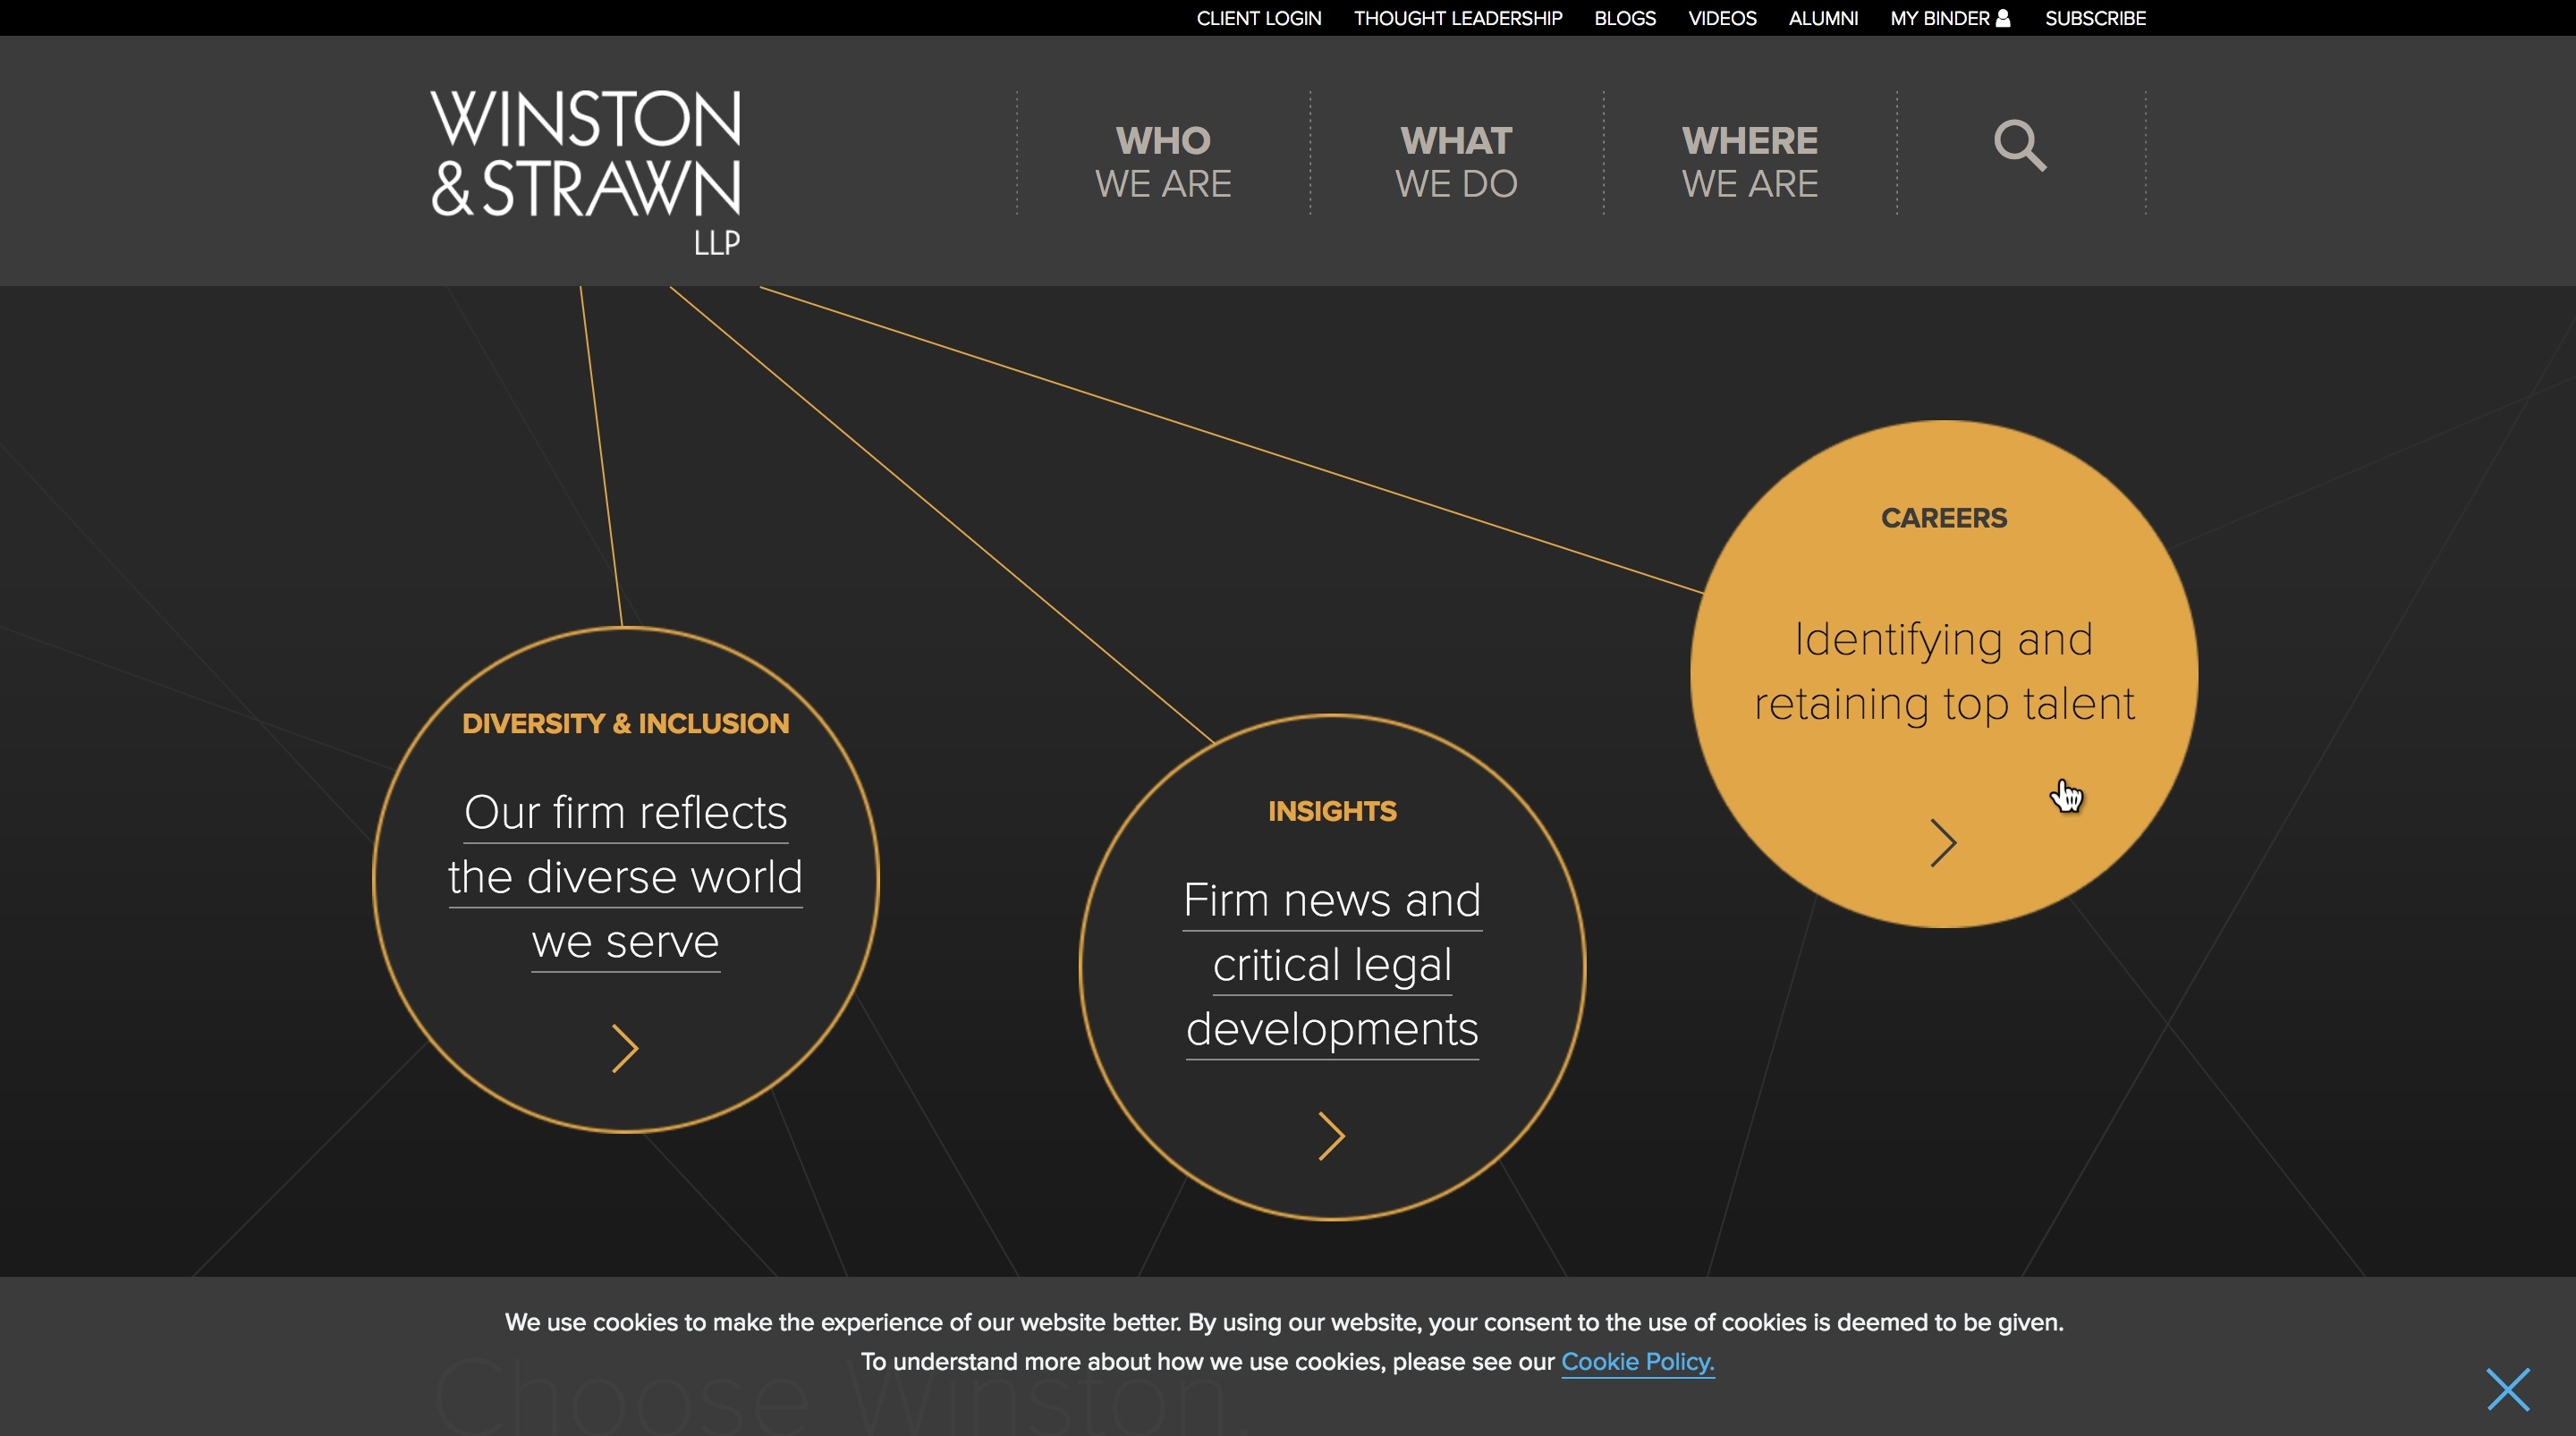The height and width of the screenshot is (1436, 2576).
Task: Open Client Login link
Action: [1259, 18]
